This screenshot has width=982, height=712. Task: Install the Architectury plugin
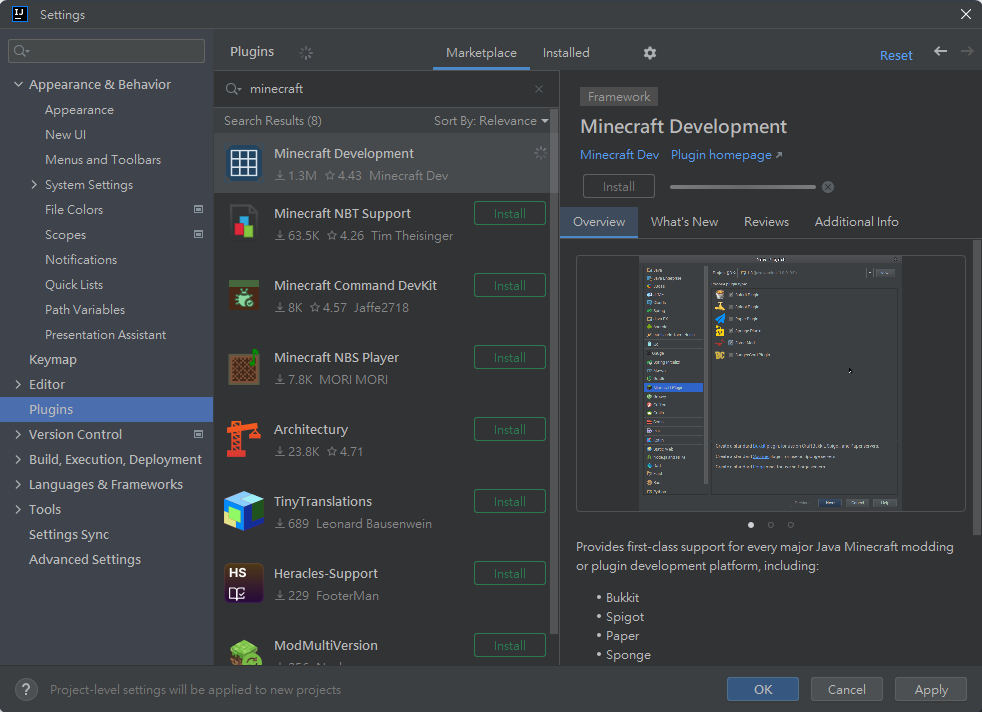tap(510, 430)
